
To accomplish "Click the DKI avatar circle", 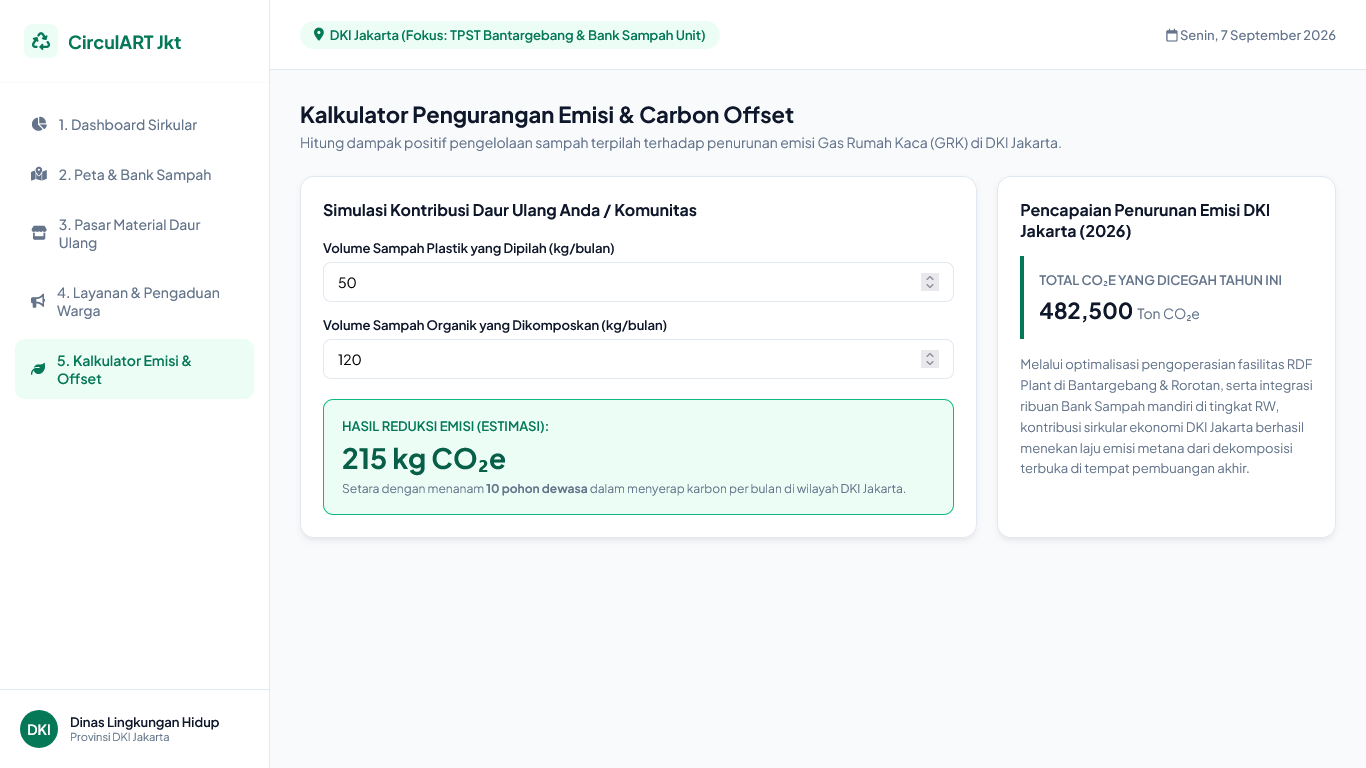I will [39, 729].
